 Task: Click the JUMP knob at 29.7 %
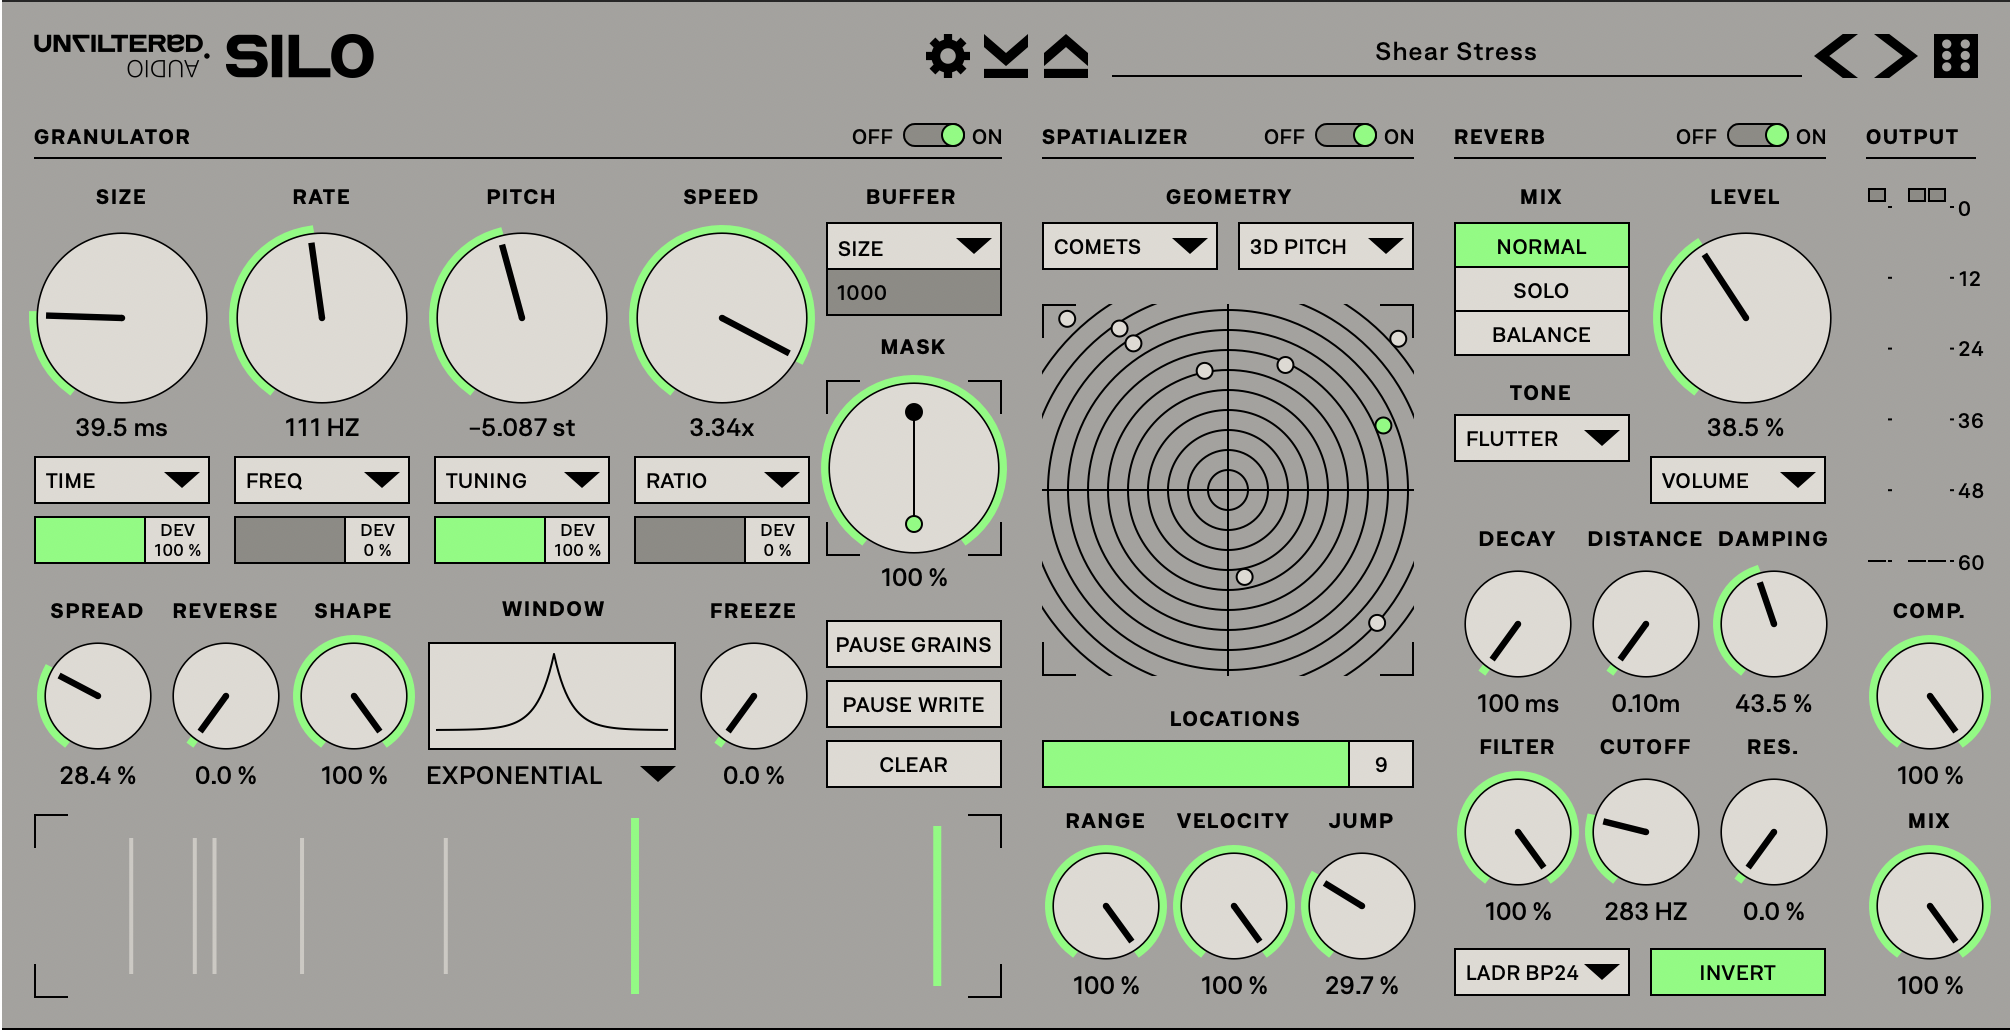(1362, 906)
